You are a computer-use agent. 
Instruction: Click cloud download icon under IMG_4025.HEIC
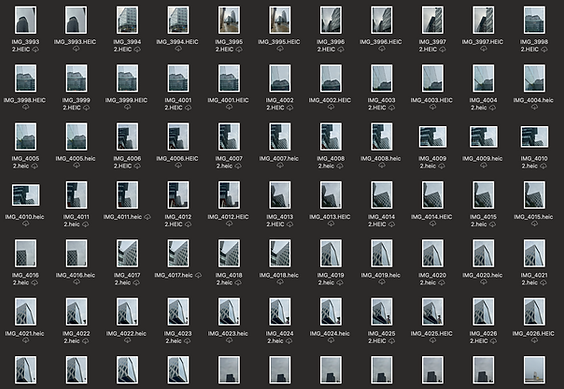tap(433, 340)
